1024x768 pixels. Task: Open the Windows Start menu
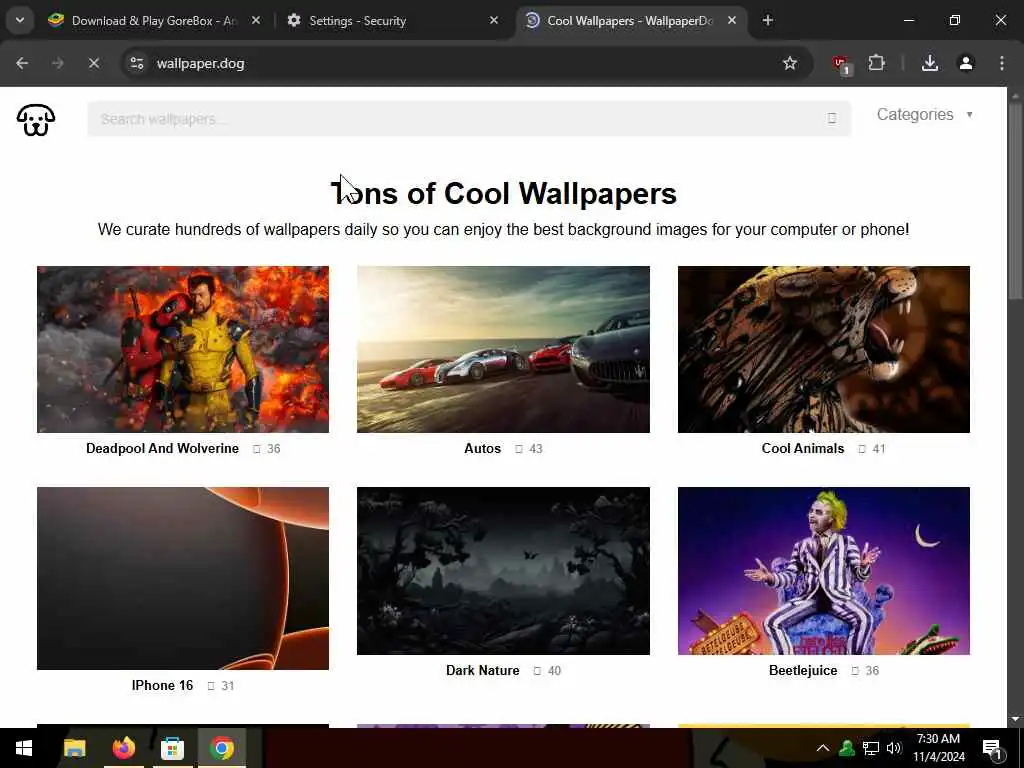click(x=24, y=748)
